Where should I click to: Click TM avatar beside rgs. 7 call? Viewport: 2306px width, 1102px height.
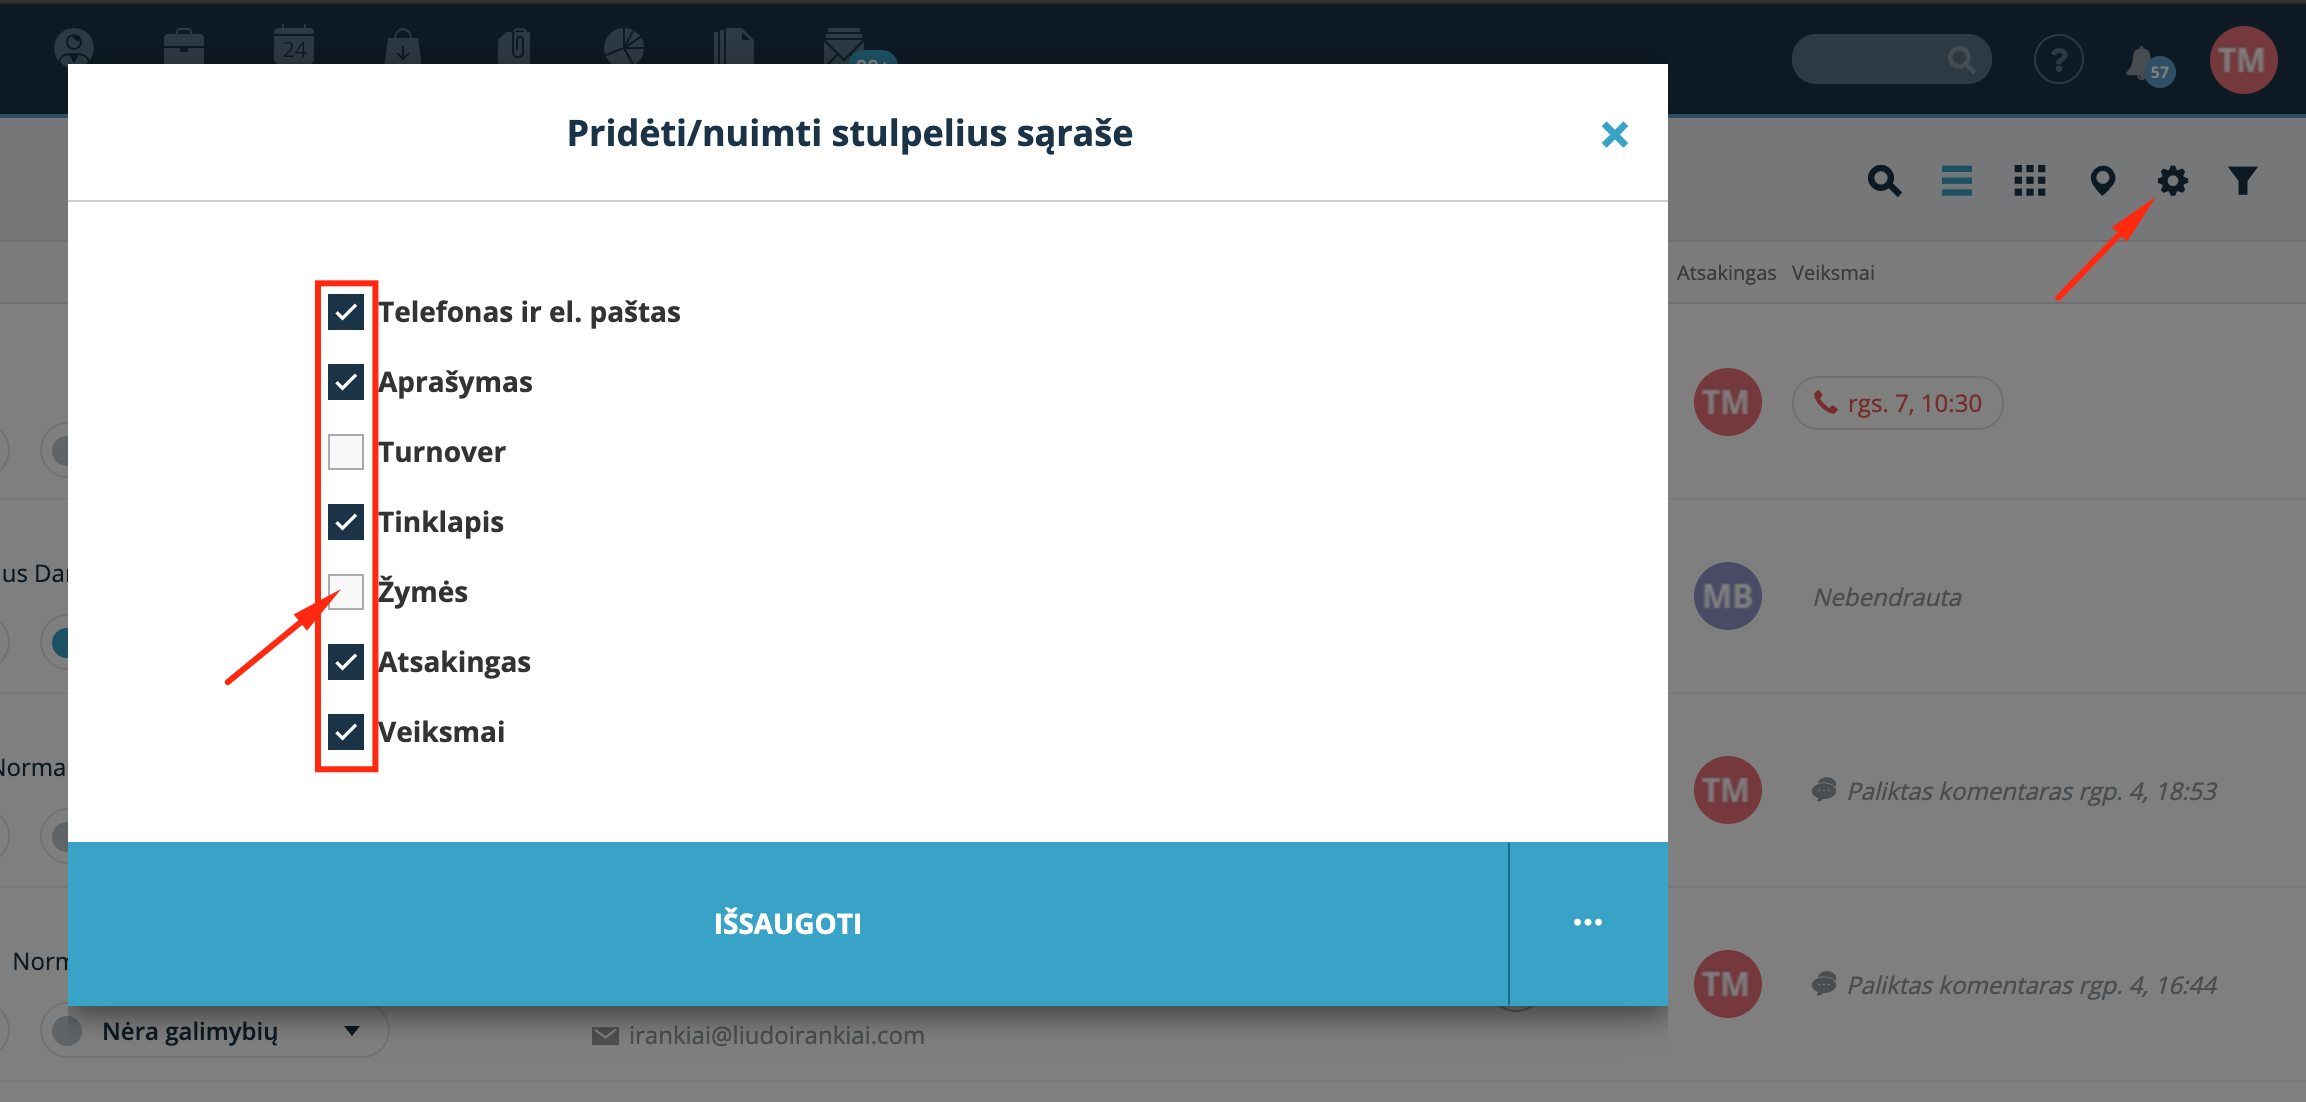tap(1728, 403)
